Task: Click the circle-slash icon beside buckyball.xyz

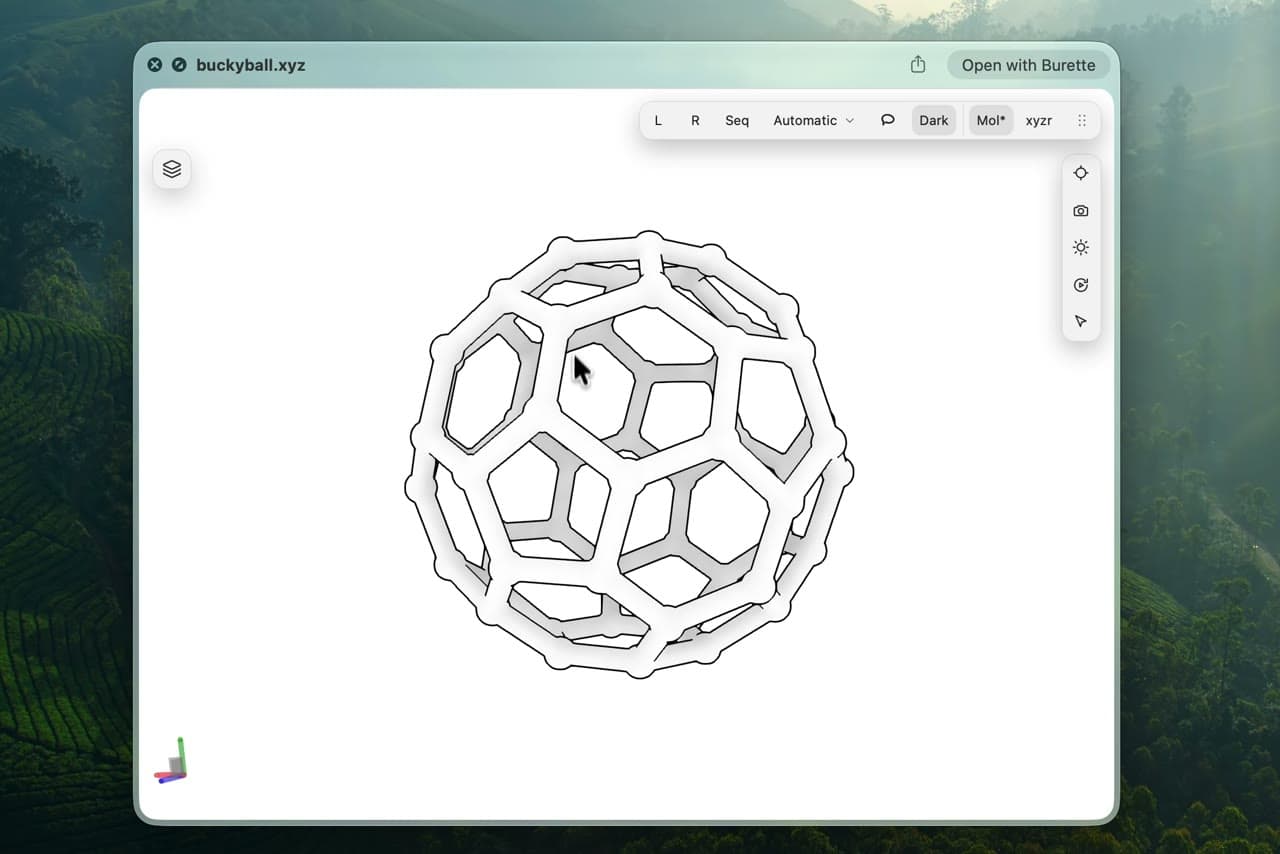Action: (x=179, y=65)
